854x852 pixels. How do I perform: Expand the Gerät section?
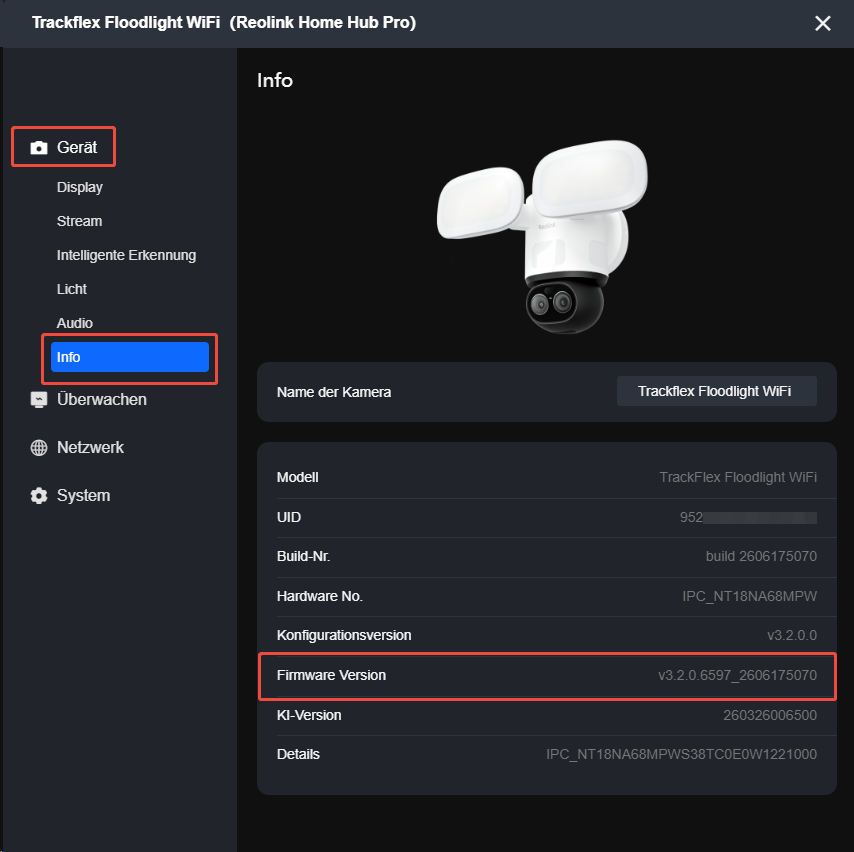(x=77, y=148)
